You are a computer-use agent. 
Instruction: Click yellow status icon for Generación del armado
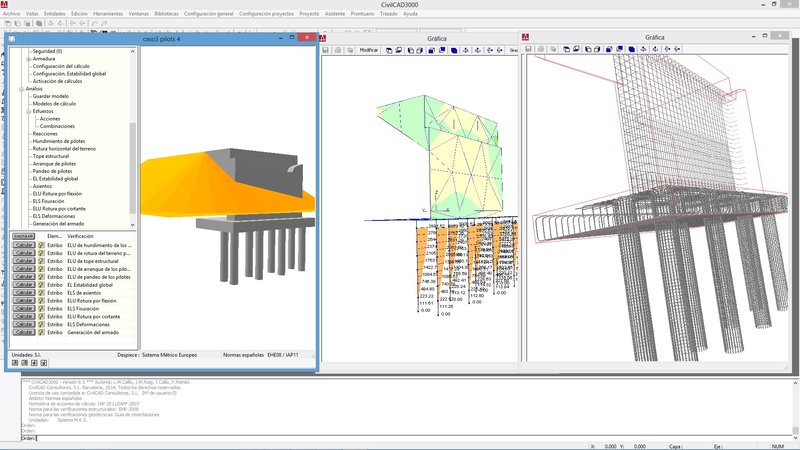pos(41,332)
